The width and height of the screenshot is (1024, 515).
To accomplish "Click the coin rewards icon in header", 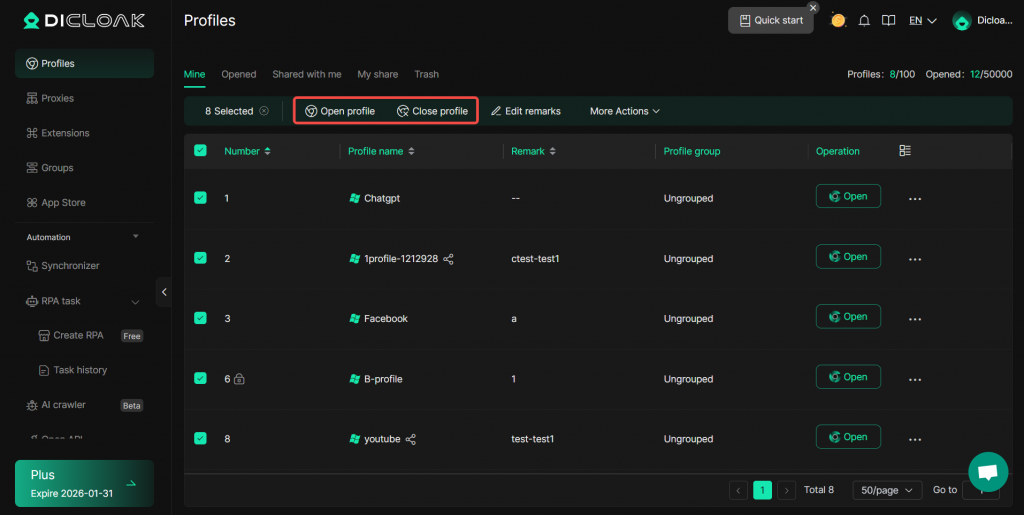I will tap(838, 21).
